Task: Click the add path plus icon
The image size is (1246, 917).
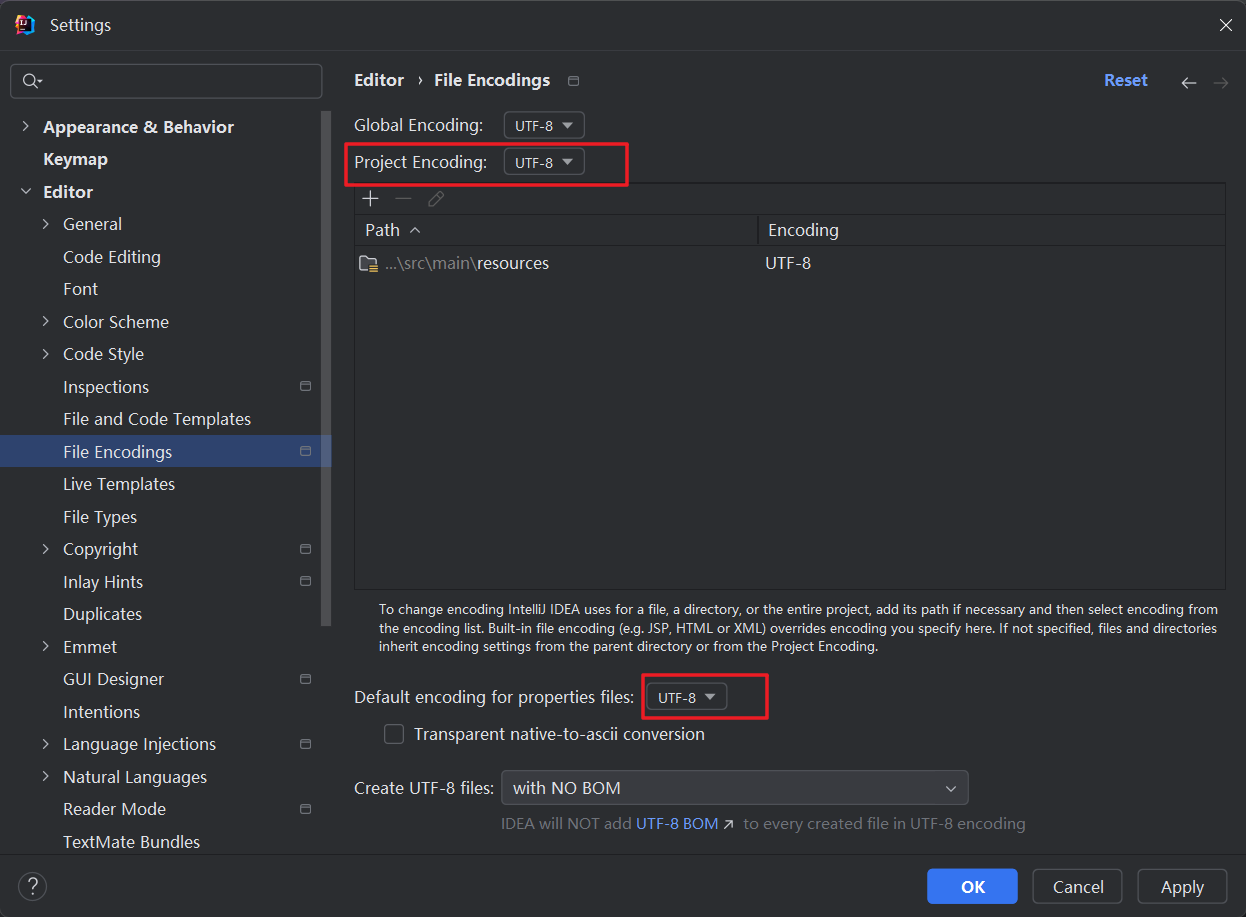Action: [370, 199]
